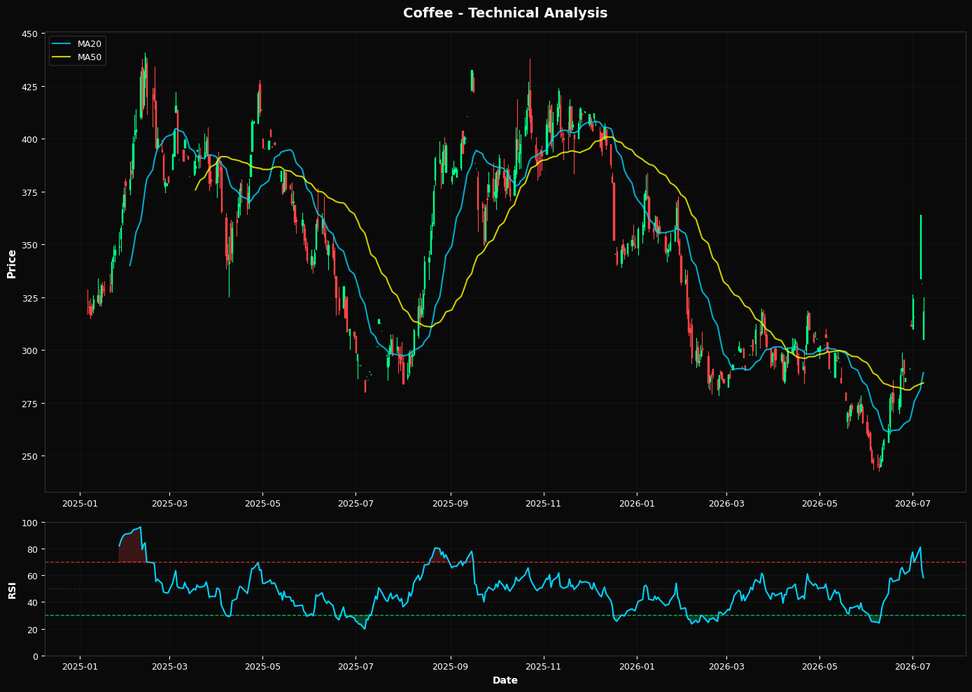Click 2025-01 date under the RSI panel
Image resolution: width=972 pixels, height=692 pixels.
[81, 668]
